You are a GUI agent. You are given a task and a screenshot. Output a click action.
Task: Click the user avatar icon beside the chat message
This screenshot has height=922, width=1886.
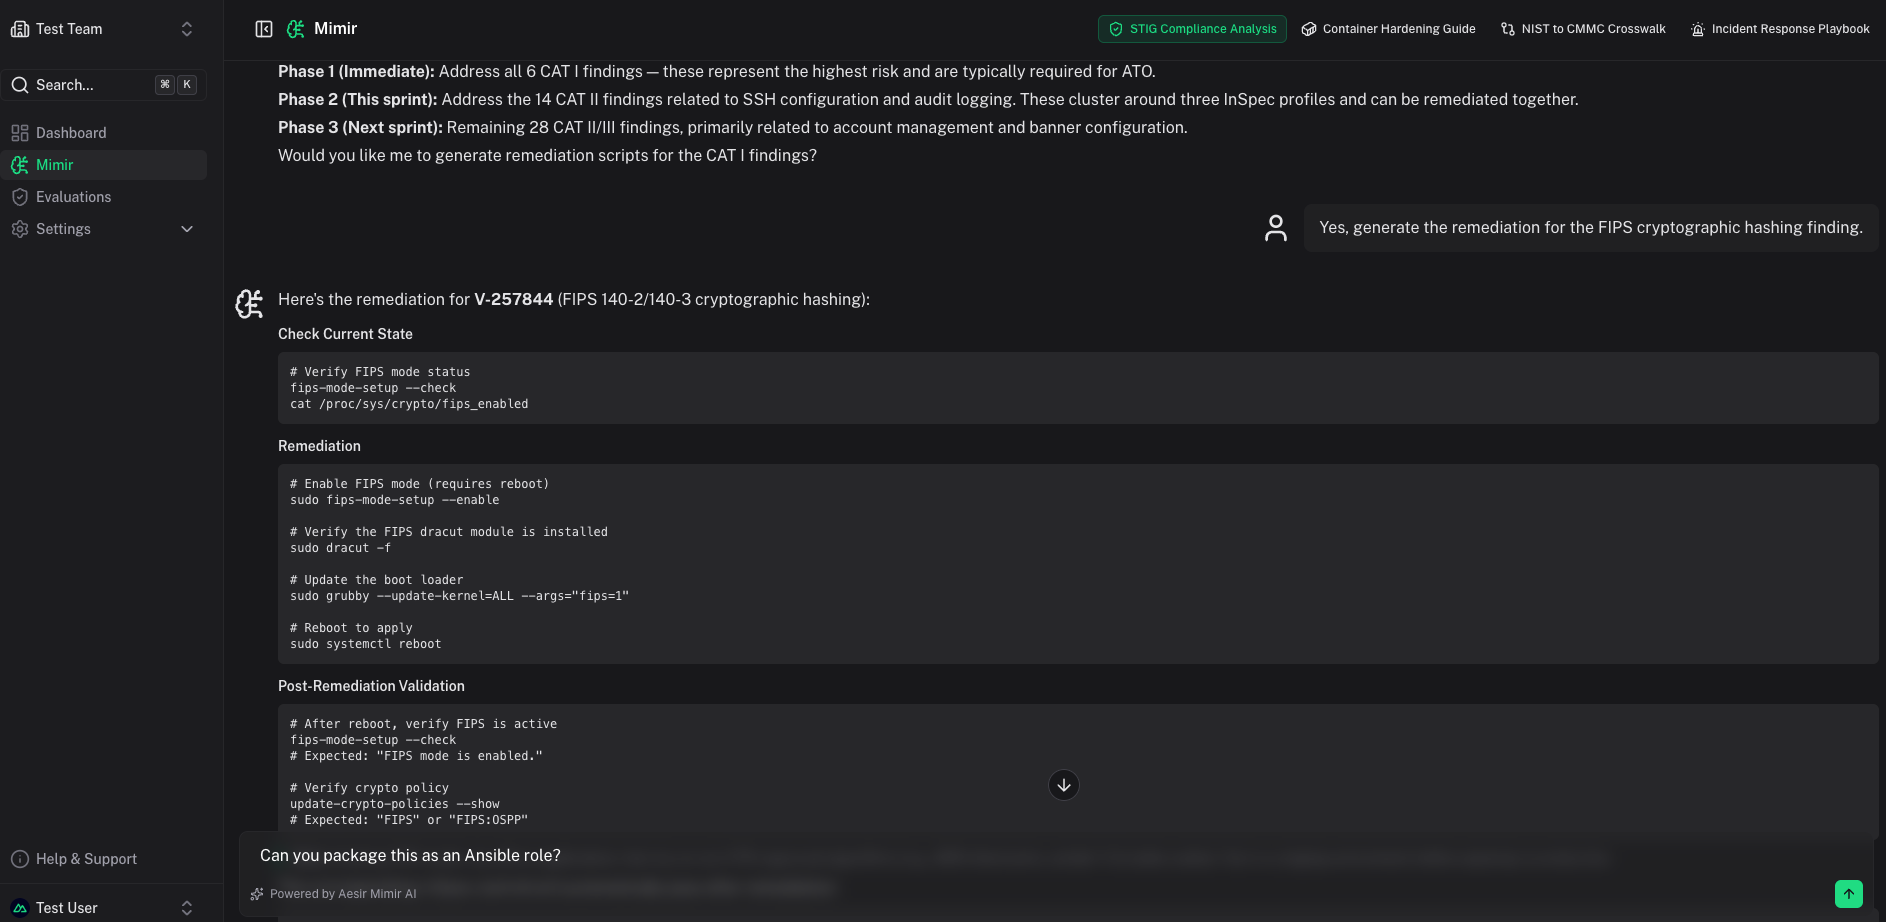(1276, 227)
